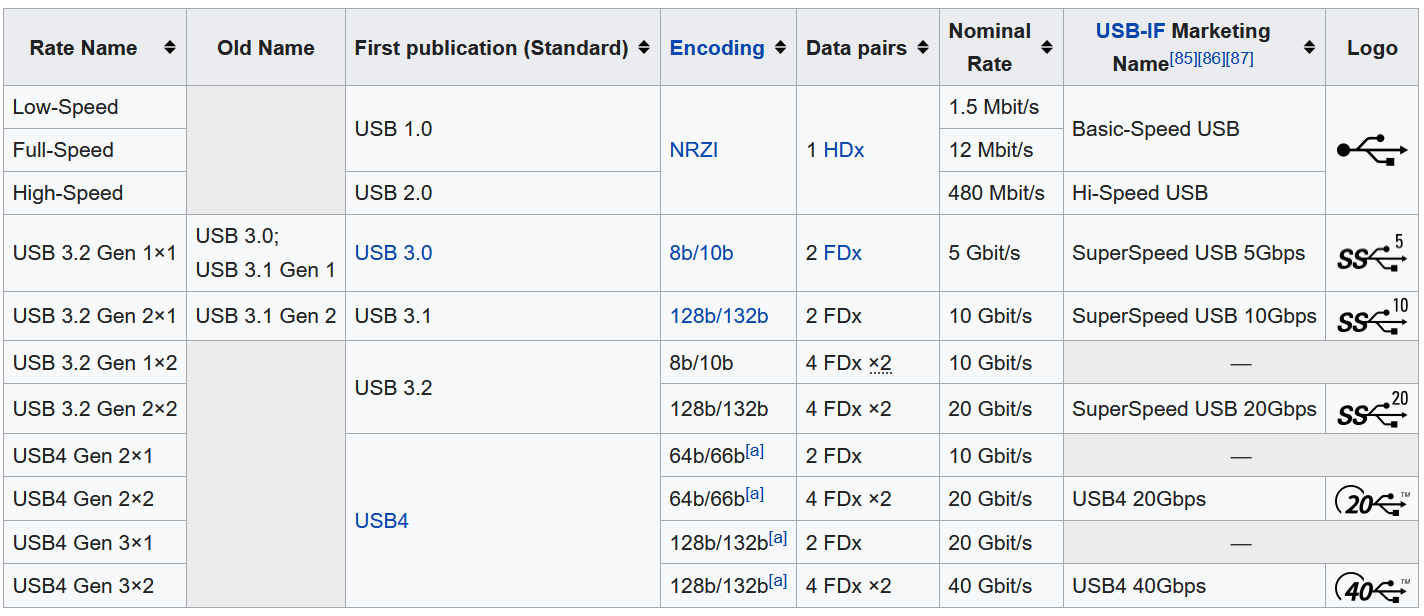Screen dimensions: 1424x616
Task: Open the 8b/10b encoding link
Action: click(701, 253)
